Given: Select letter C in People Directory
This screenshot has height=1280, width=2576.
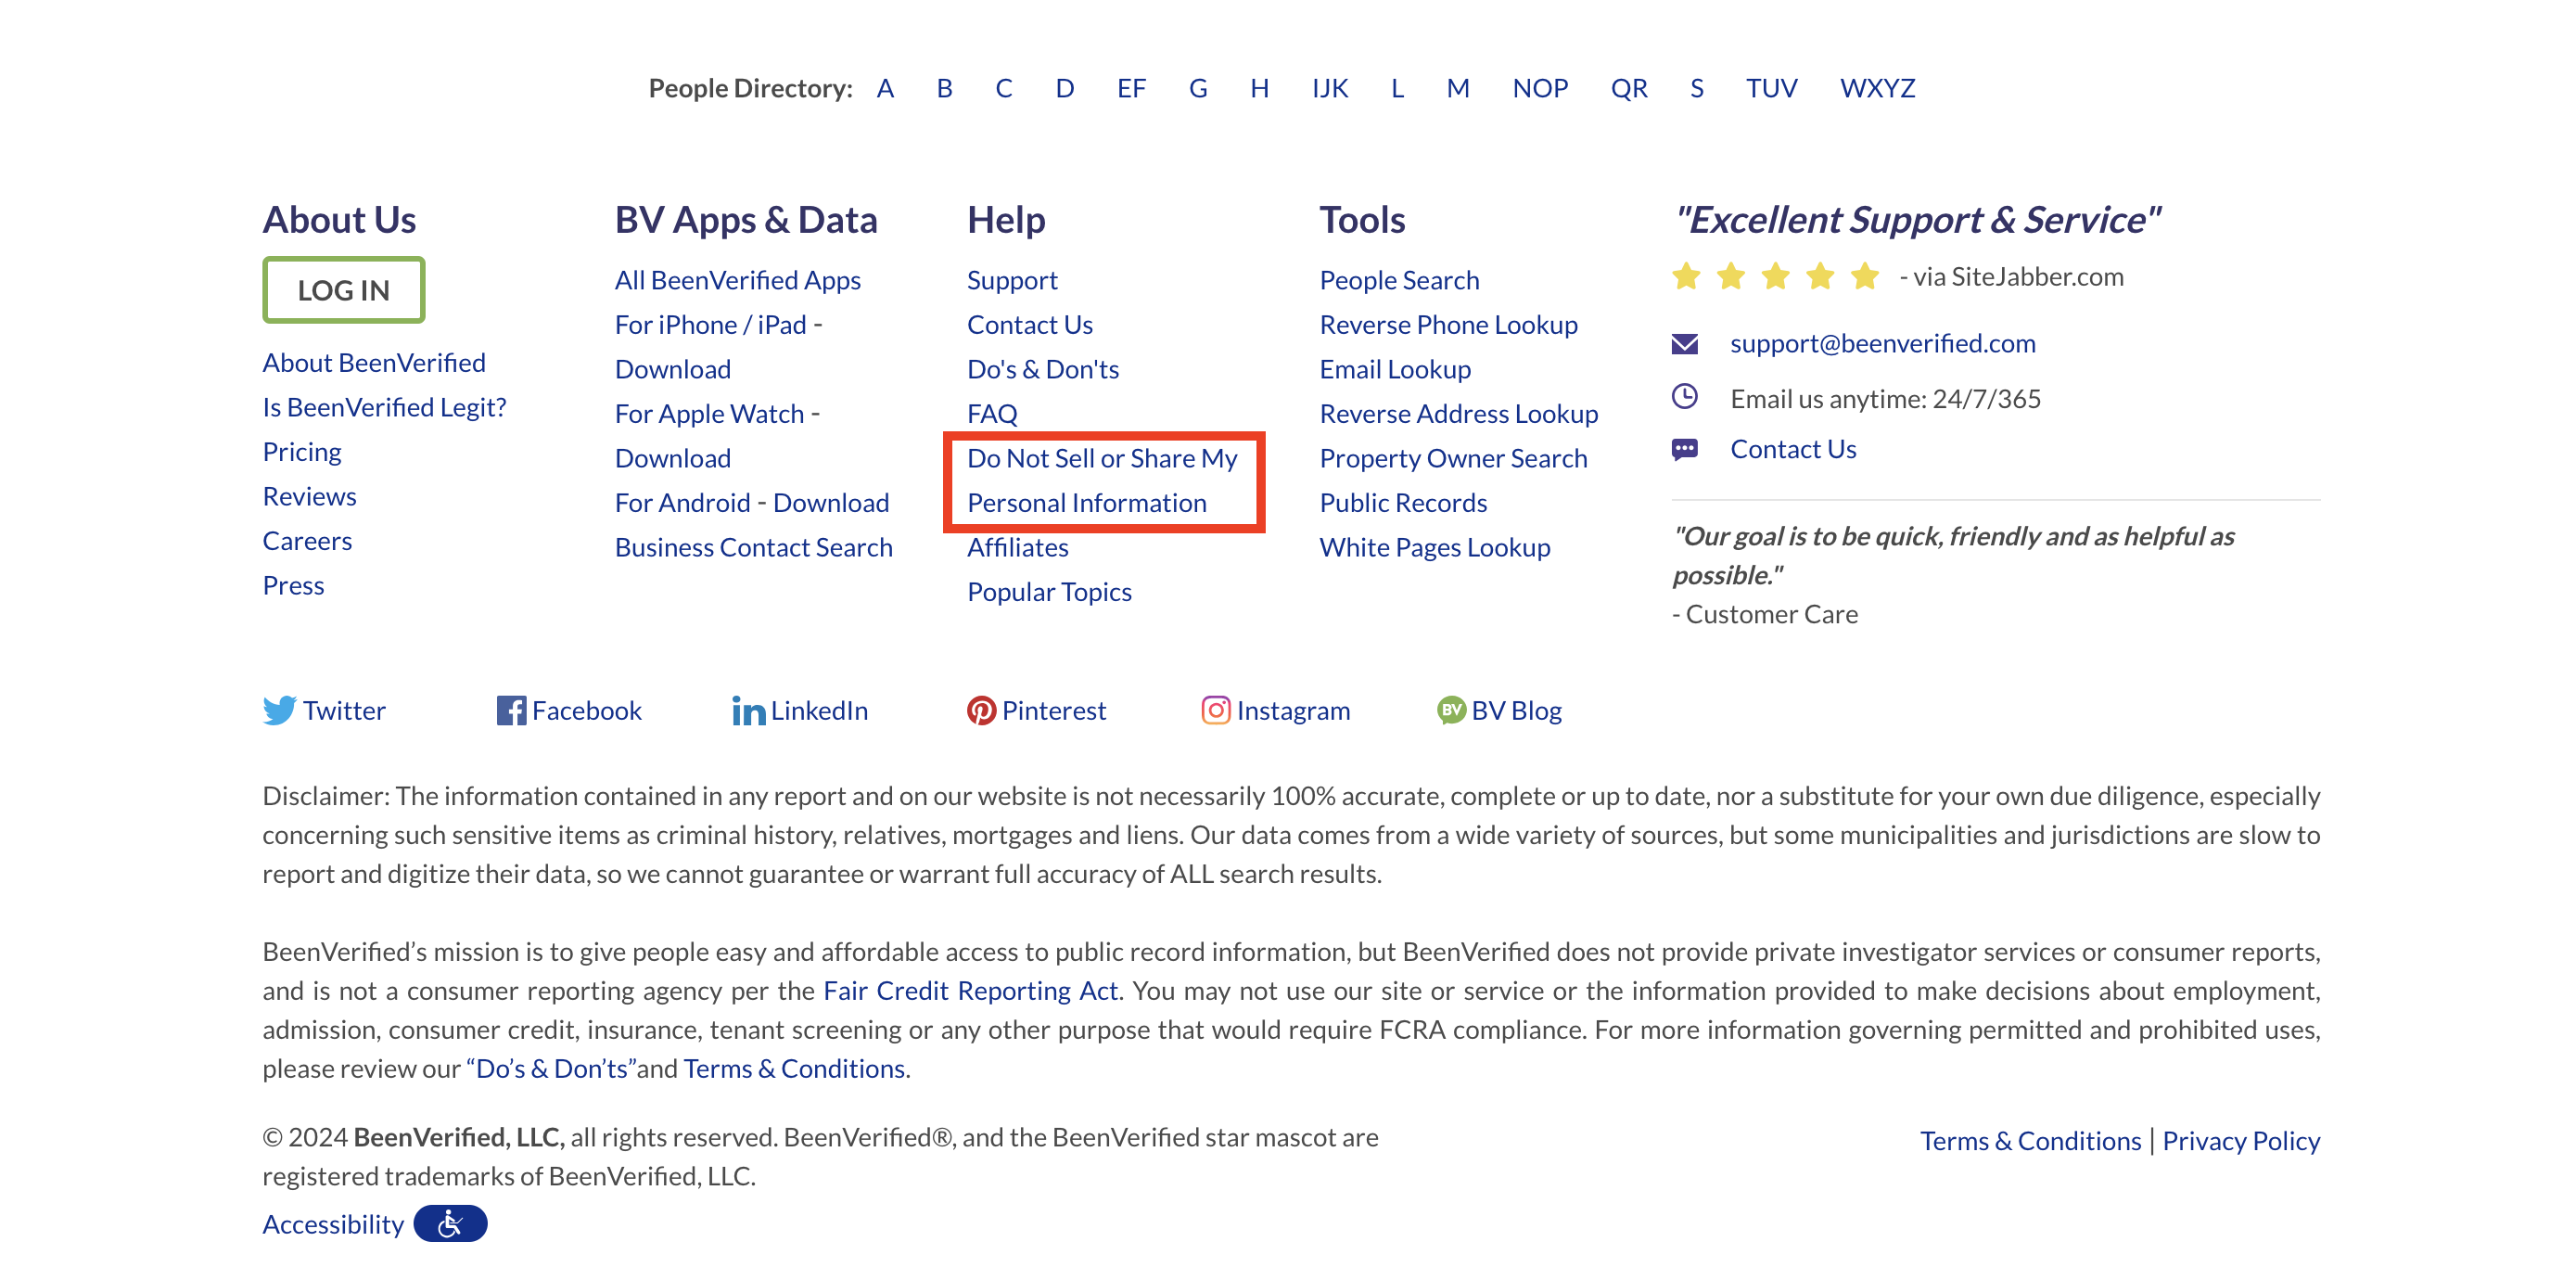Looking at the screenshot, I should (x=1004, y=88).
